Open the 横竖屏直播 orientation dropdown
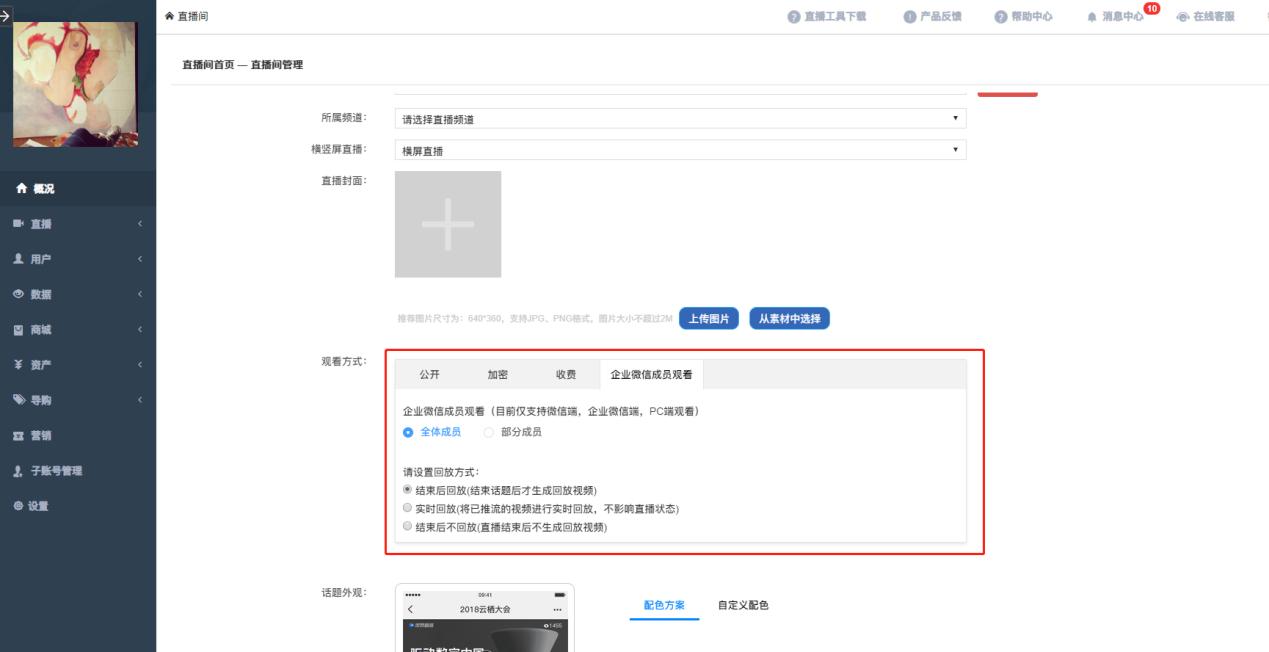The image size is (1269, 652). 681,150
